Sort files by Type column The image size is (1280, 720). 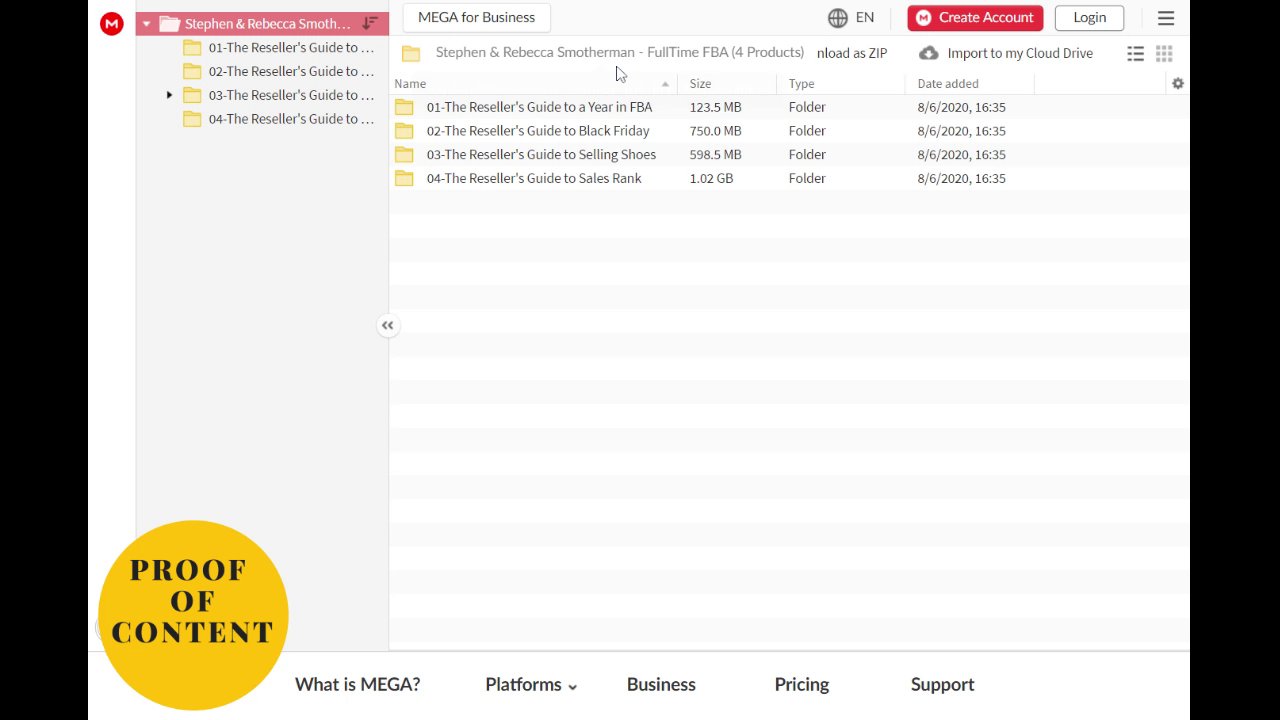coord(801,84)
